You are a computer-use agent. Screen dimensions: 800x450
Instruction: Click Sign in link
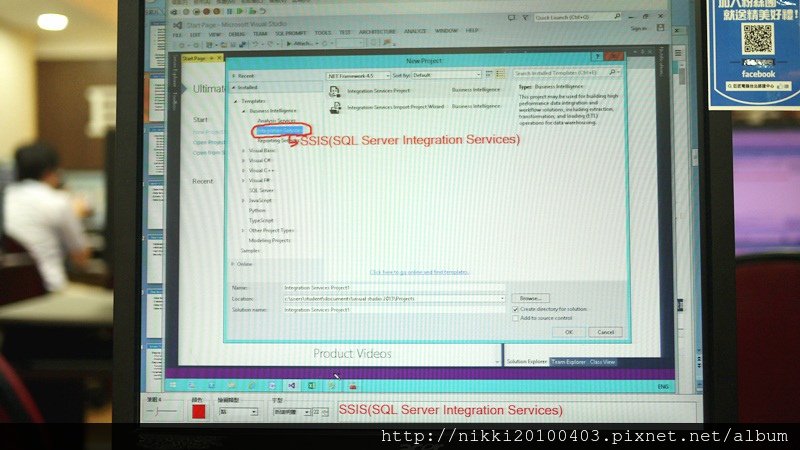(638, 29)
